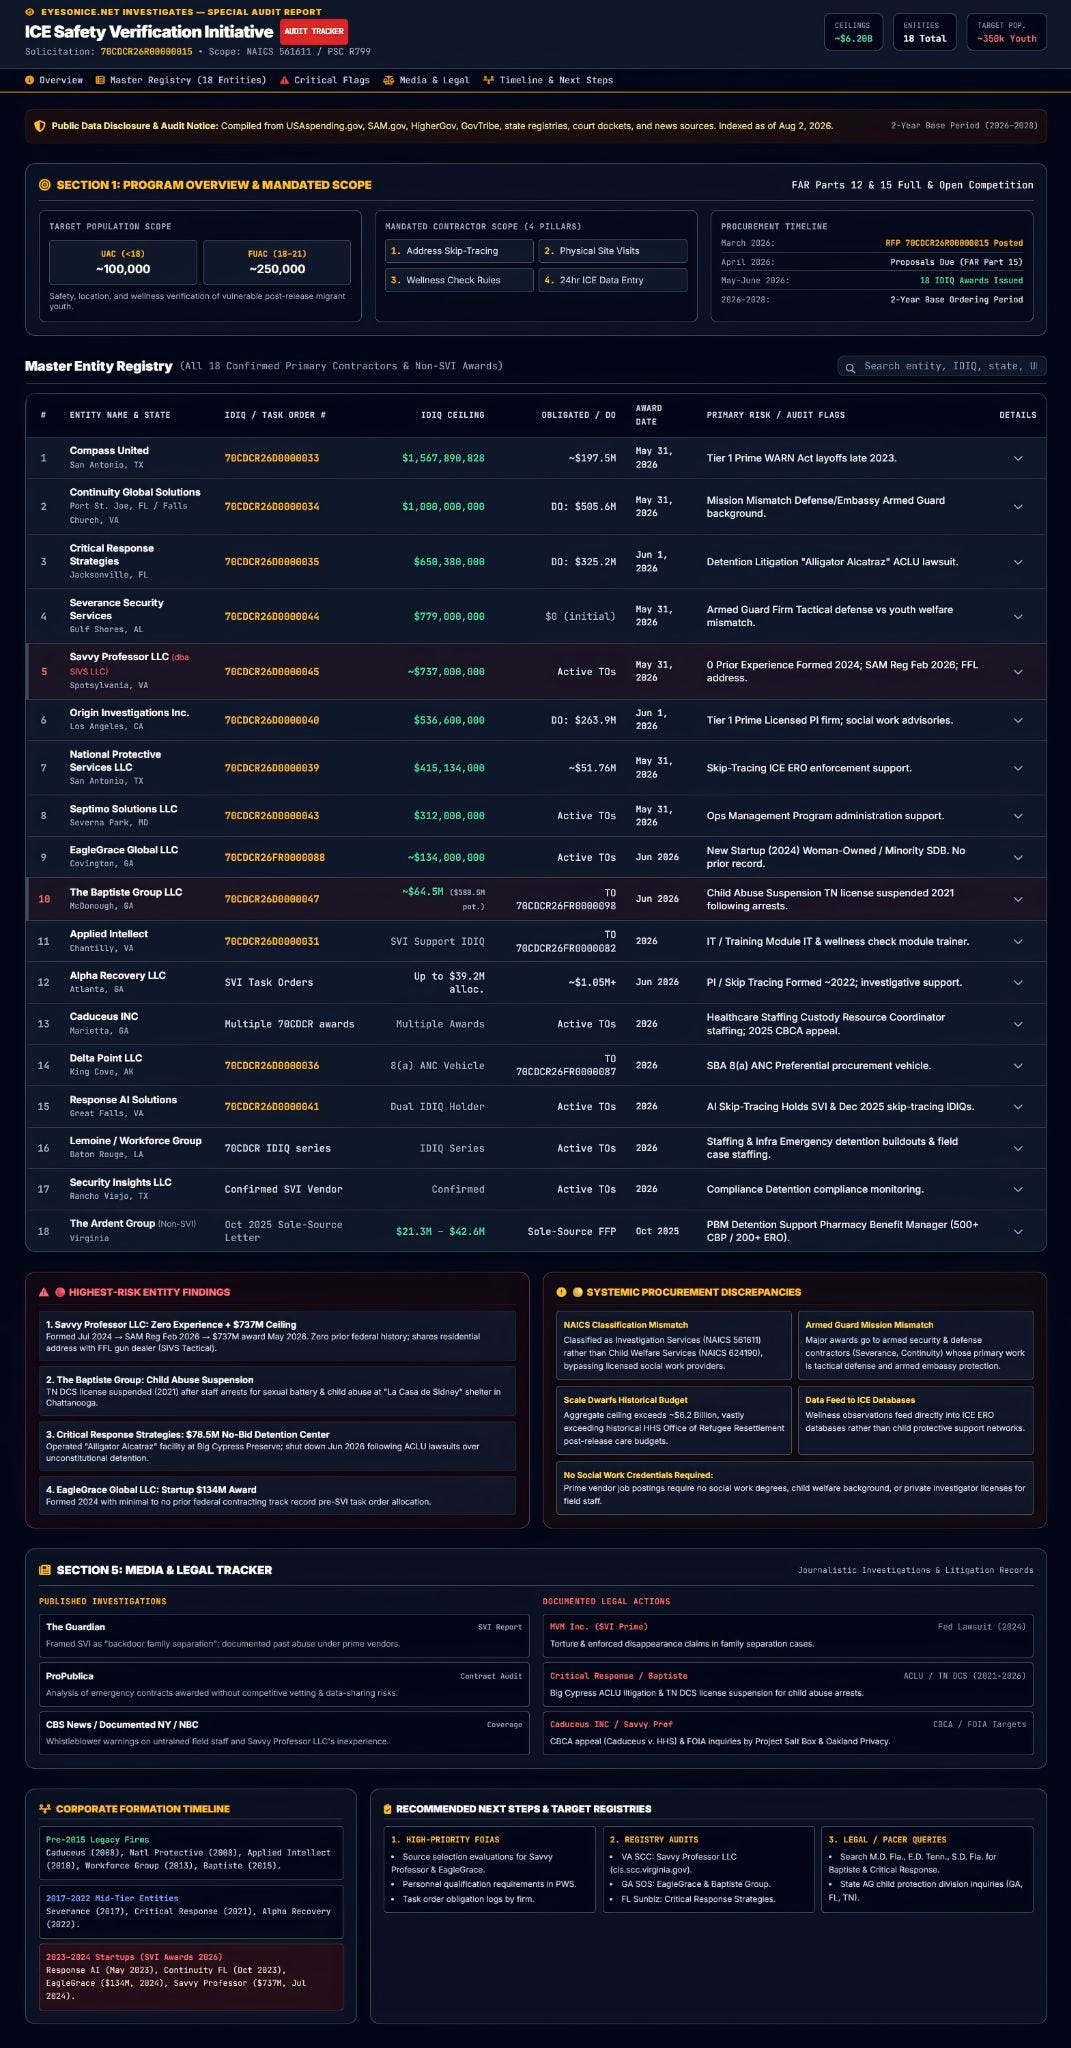The image size is (1071, 2048).
Task: Go to Media & Legal tab
Action: [x=426, y=80]
